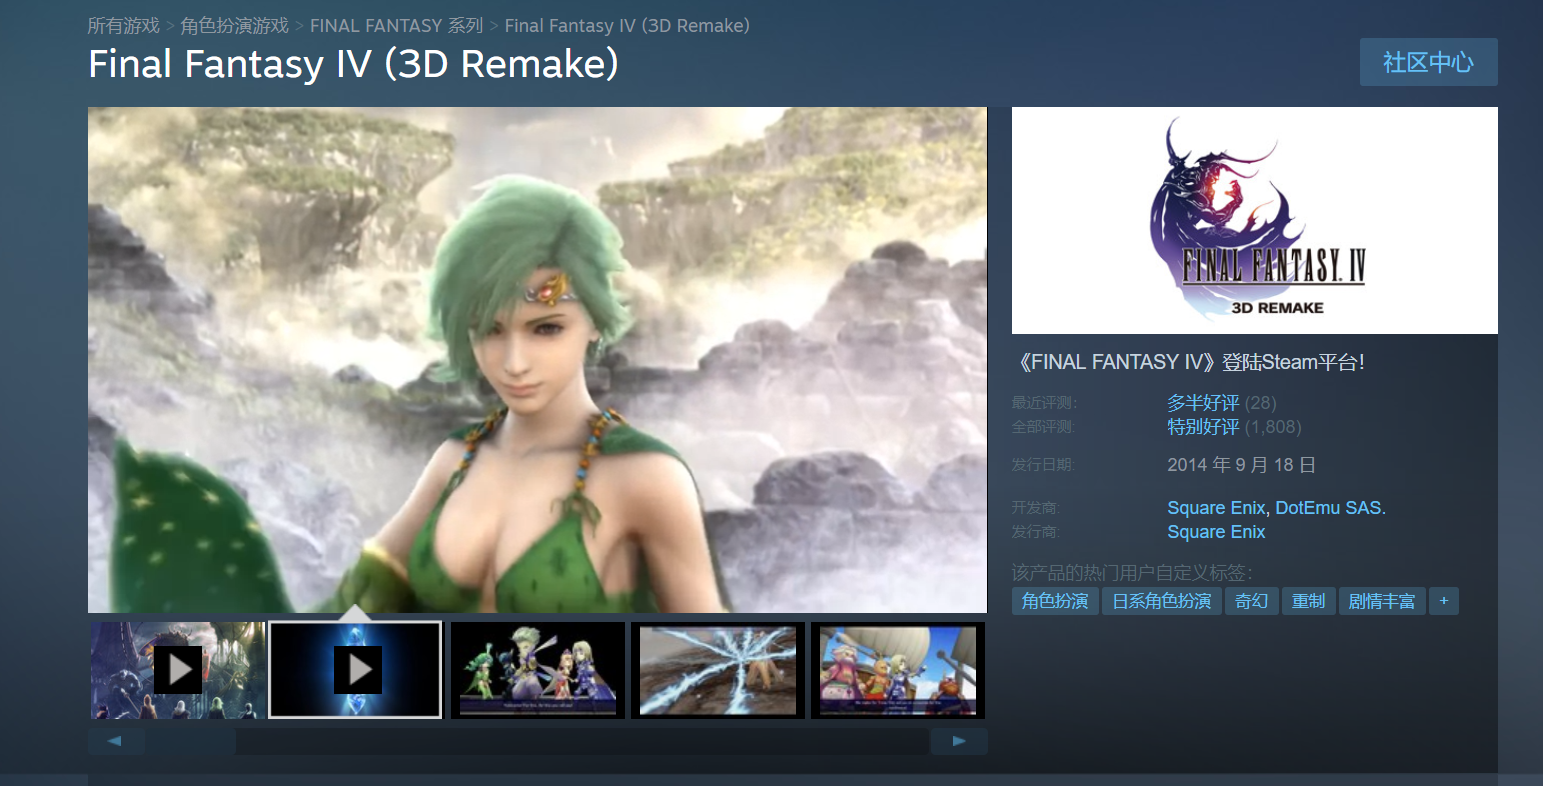Click the thumbnail strip scrollbar handle

[190, 741]
